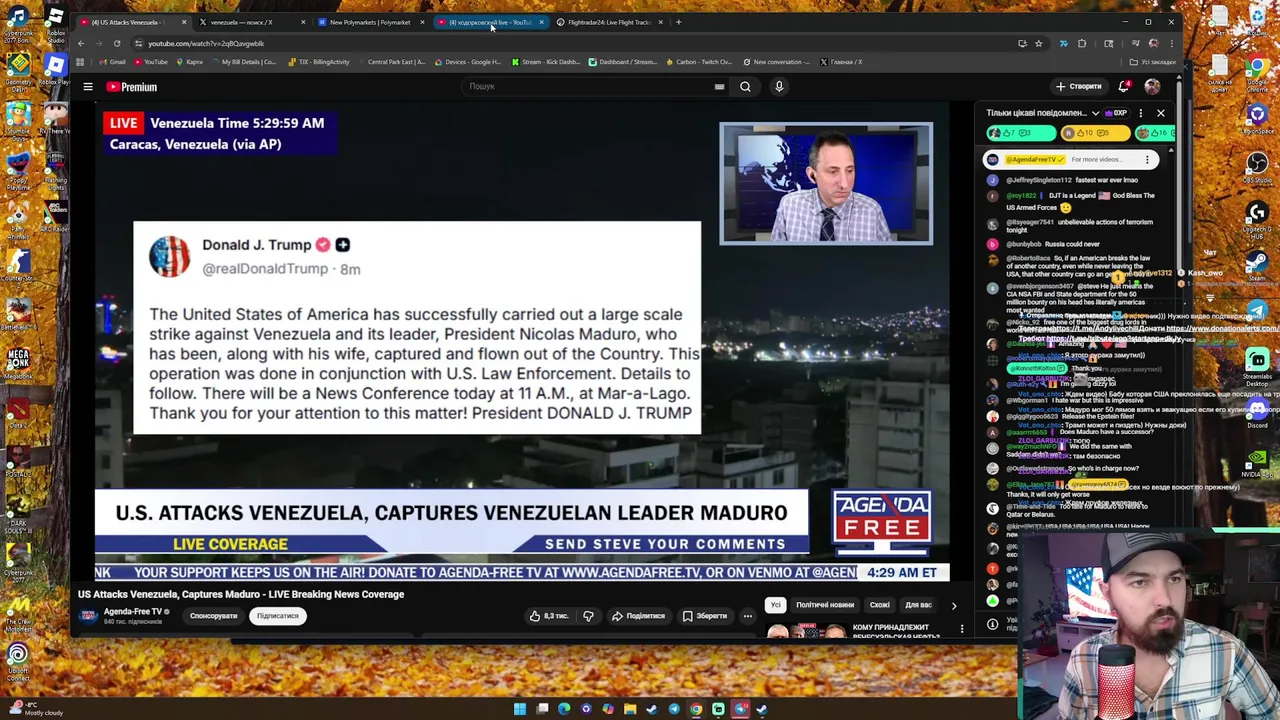Open OBS Studio desktop shortcut
This screenshot has width=1280, height=720.
coord(1257,166)
